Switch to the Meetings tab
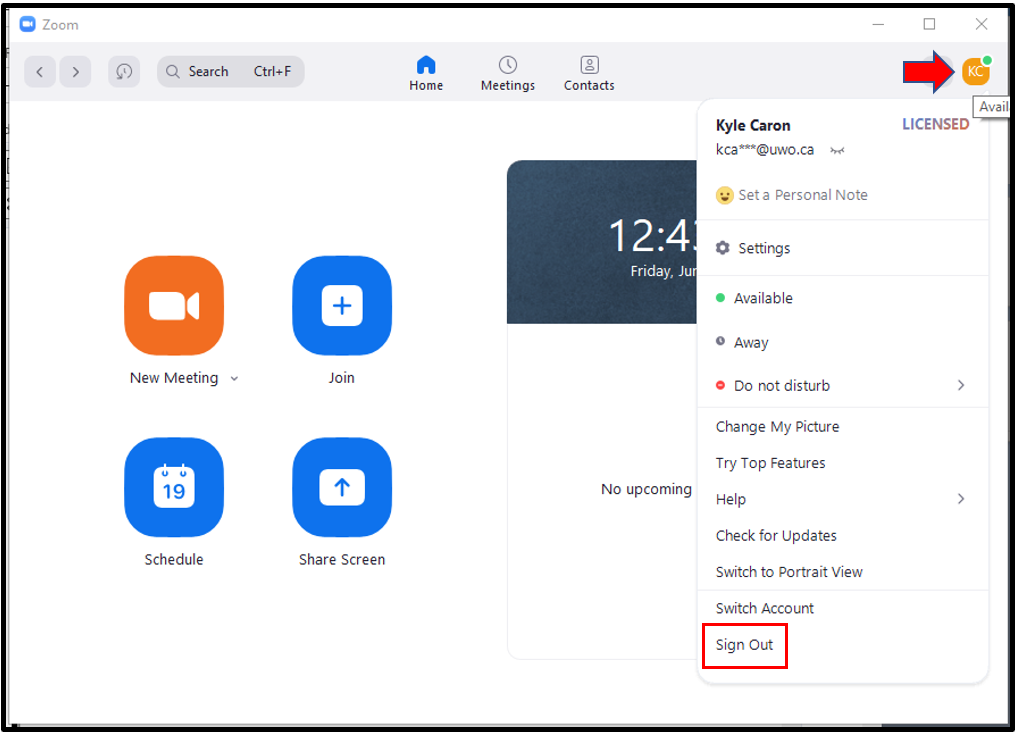Screen dimensions: 1016x734 507,72
